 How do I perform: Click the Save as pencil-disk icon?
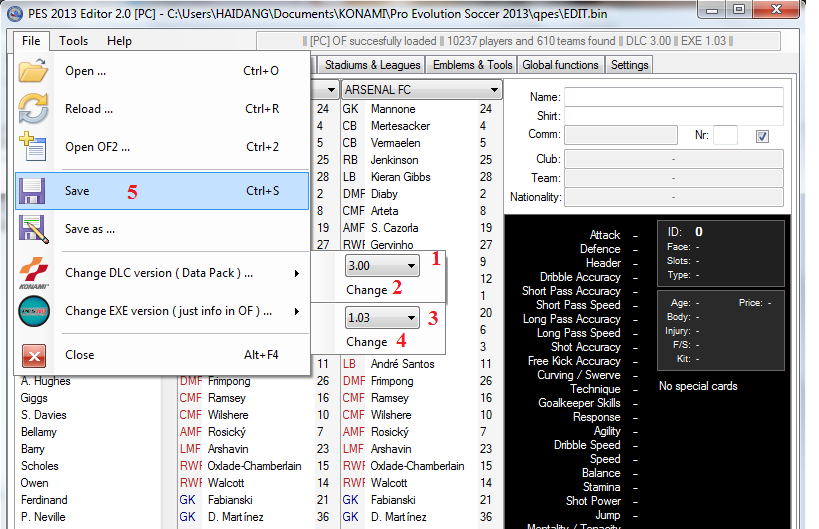click(x=33, y=229)
